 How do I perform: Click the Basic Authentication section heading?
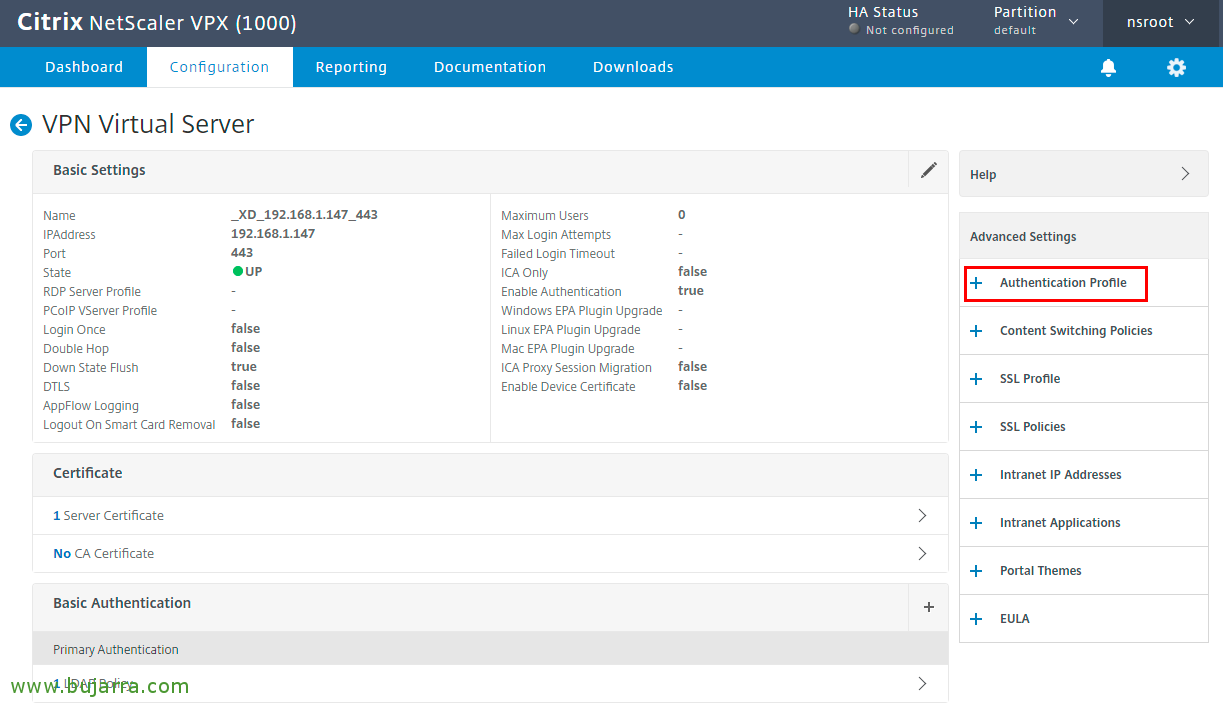(x=122, y=603)
